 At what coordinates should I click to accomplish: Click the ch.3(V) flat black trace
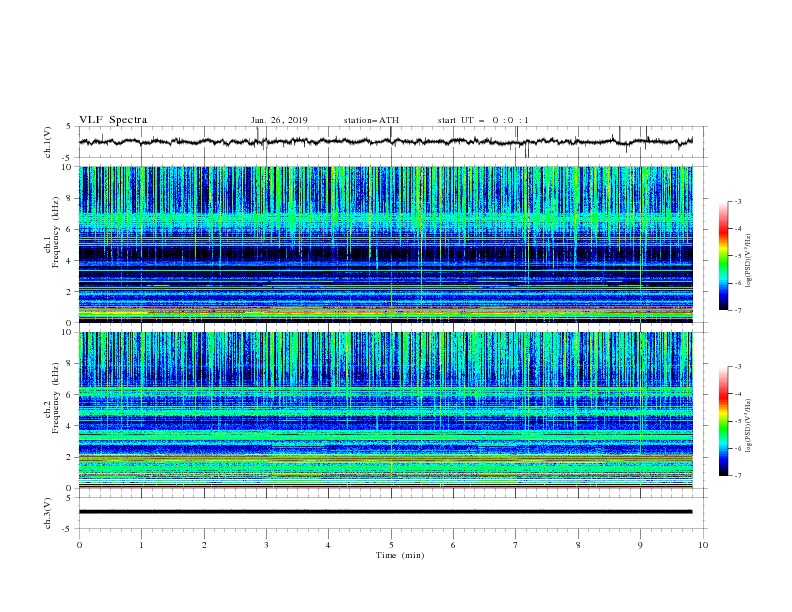click(x=386, y=512)
